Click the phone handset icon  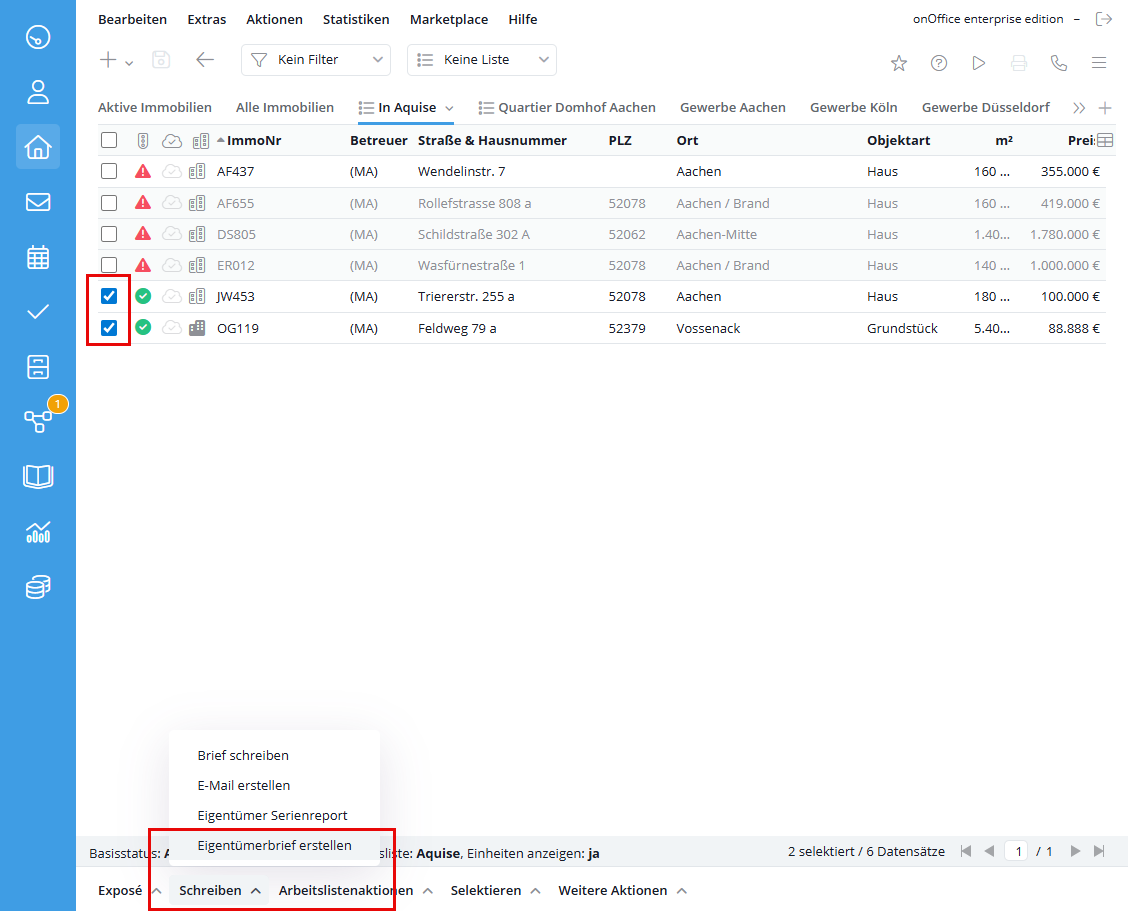[1058, 63]
